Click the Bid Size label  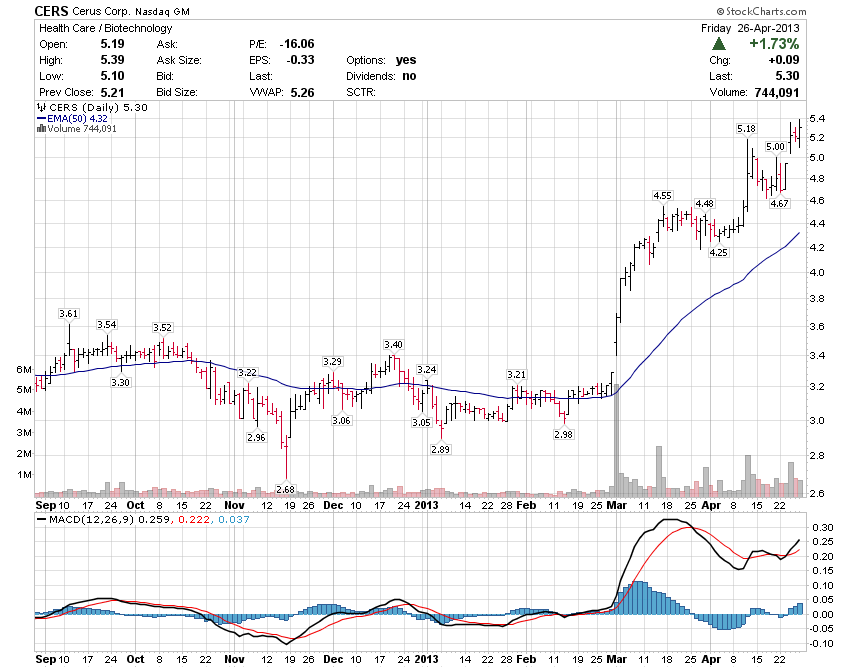point(177,92)
